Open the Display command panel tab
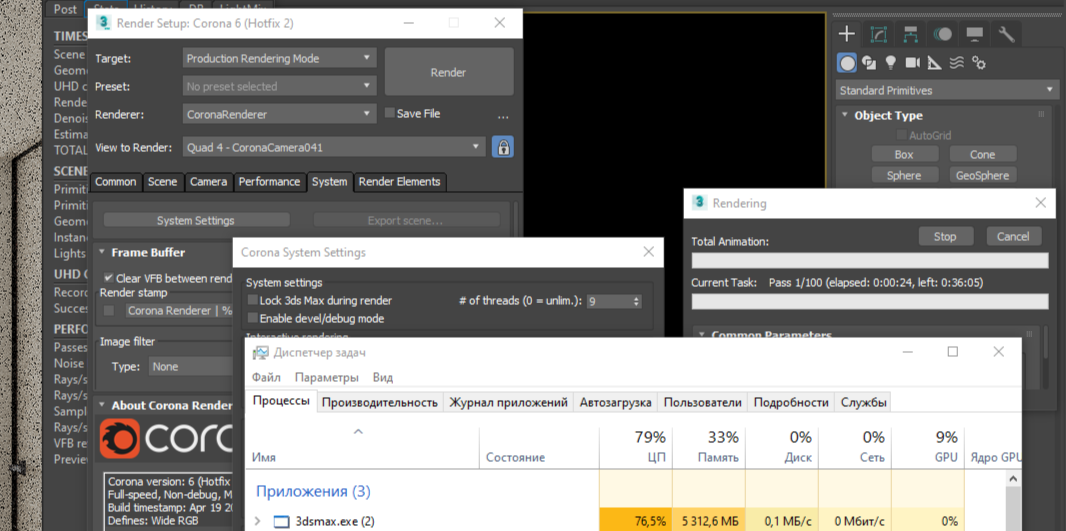 [975, 34]
